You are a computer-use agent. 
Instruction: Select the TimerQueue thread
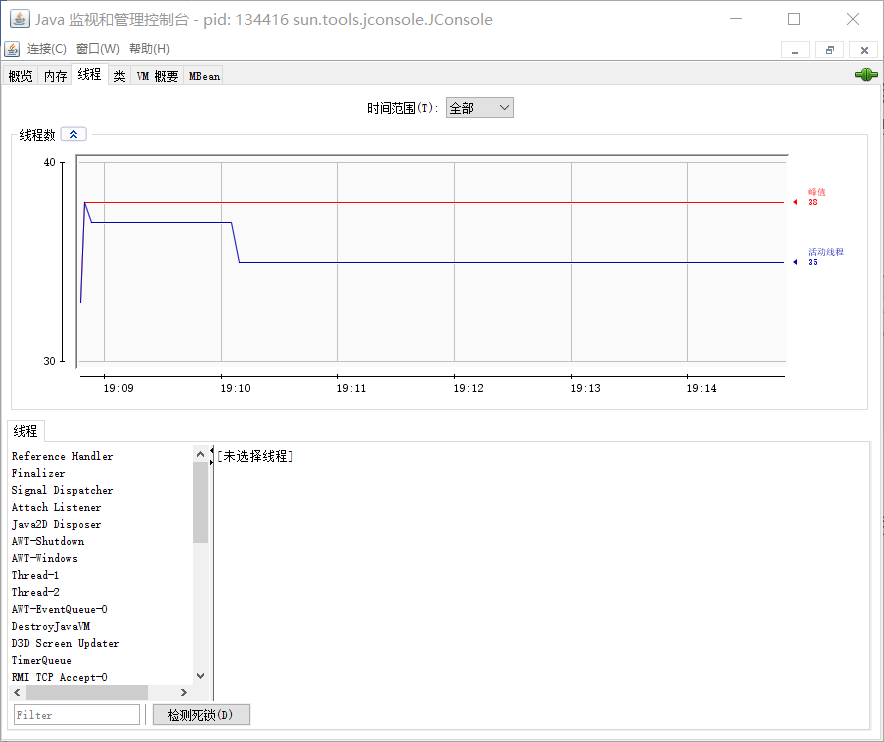pyautogui.click(x=42, y=660)
